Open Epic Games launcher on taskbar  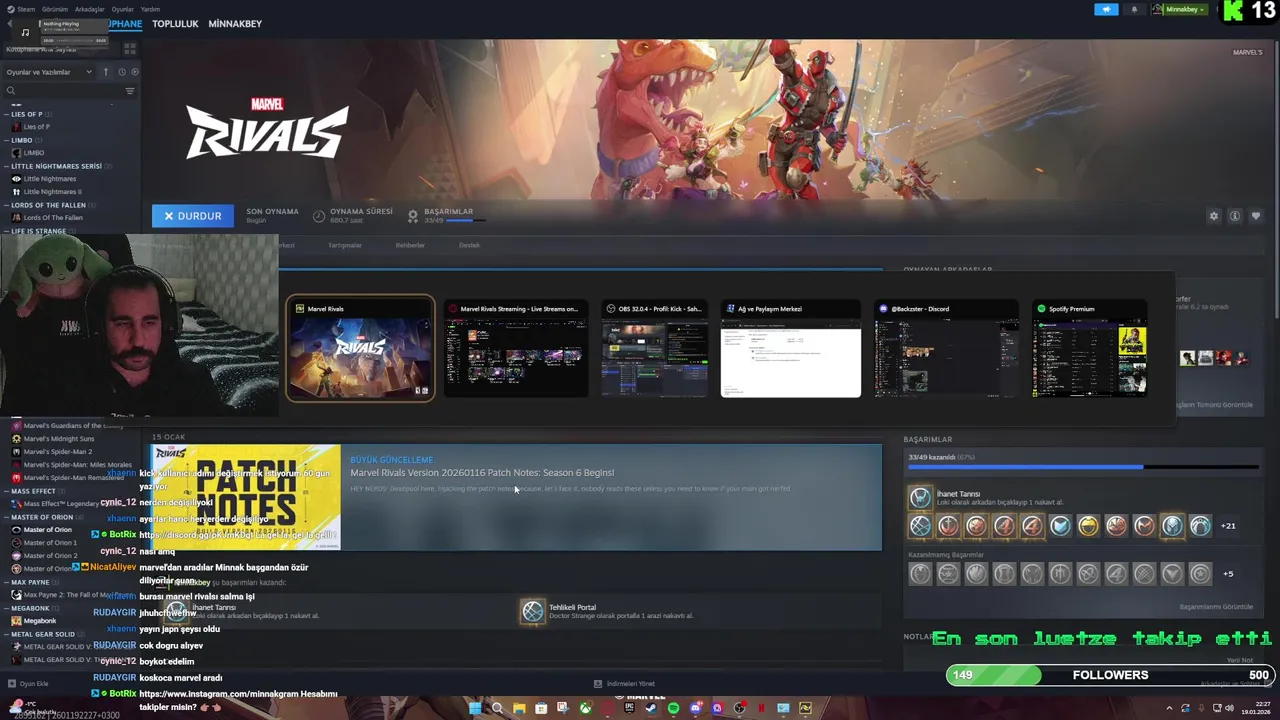tap(629, 708)
